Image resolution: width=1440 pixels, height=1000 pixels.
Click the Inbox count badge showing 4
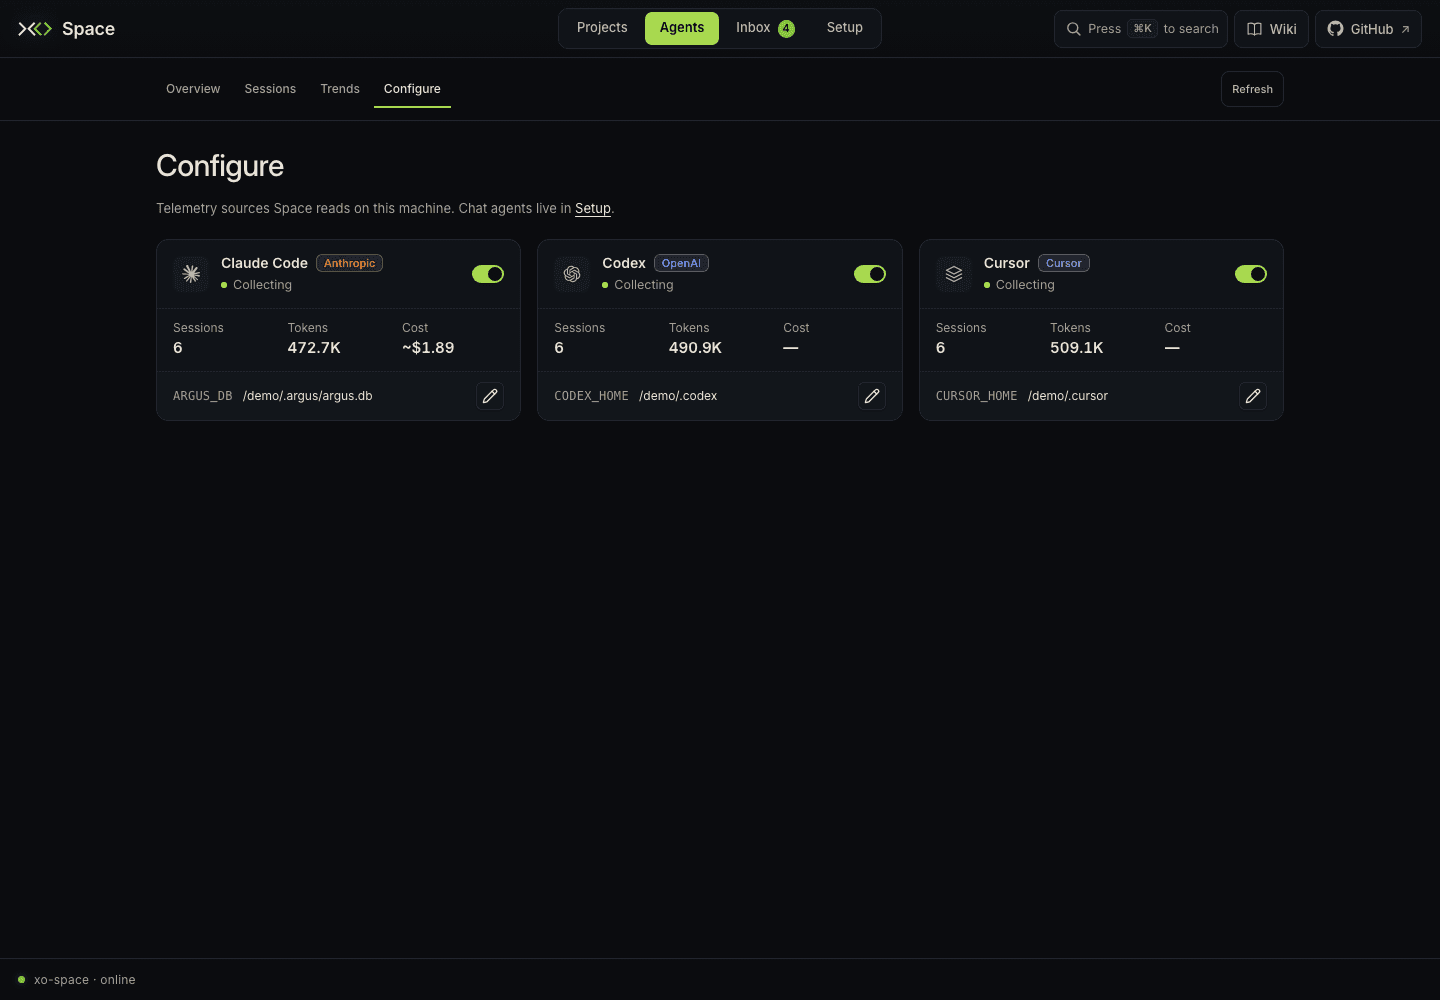click(x=787, y=29)
